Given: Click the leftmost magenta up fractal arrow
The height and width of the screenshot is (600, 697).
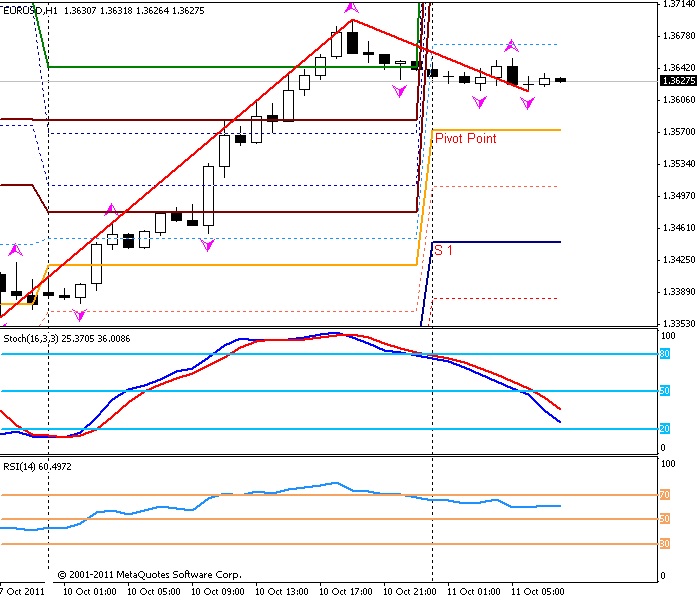Looking at the screenshot, I should pos(15,249).
